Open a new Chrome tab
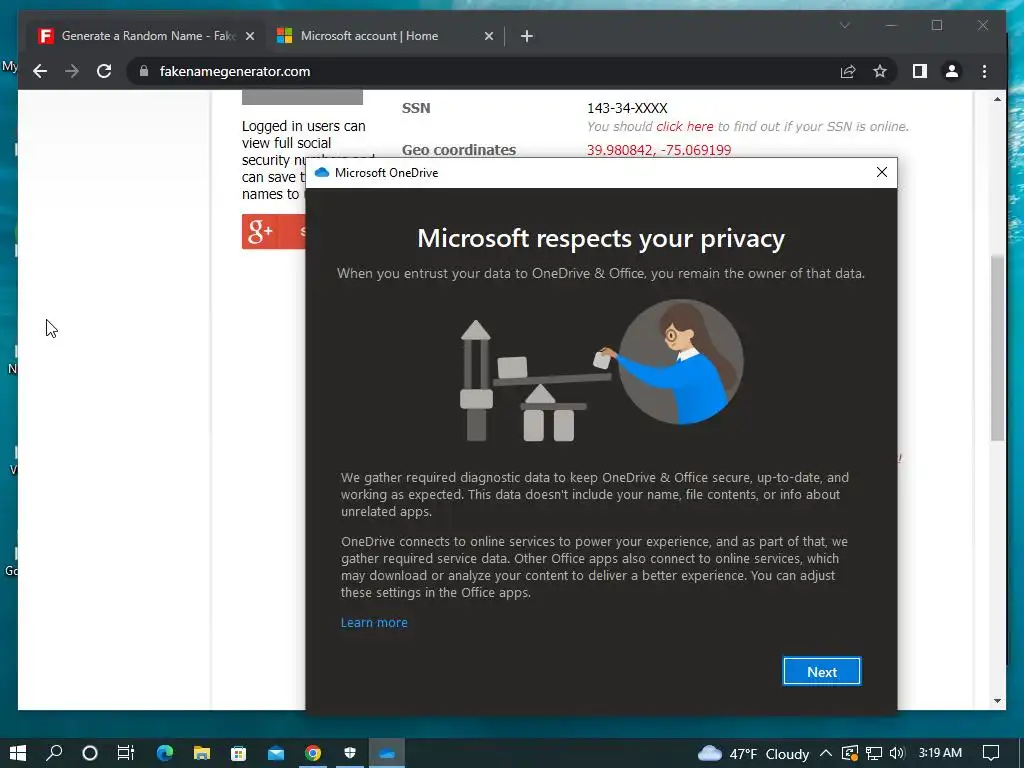Image resolution: width=1024 pixels, height=768 pixels. [x=527, y=37]
